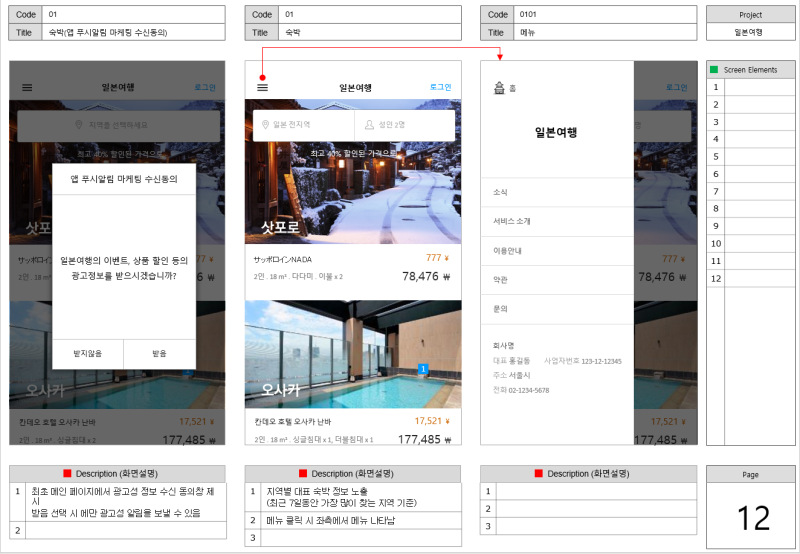Click the 177,485 ₩ price in middle screen
Image resolution: width=800 pixels, height=554 pixels.
424,439
